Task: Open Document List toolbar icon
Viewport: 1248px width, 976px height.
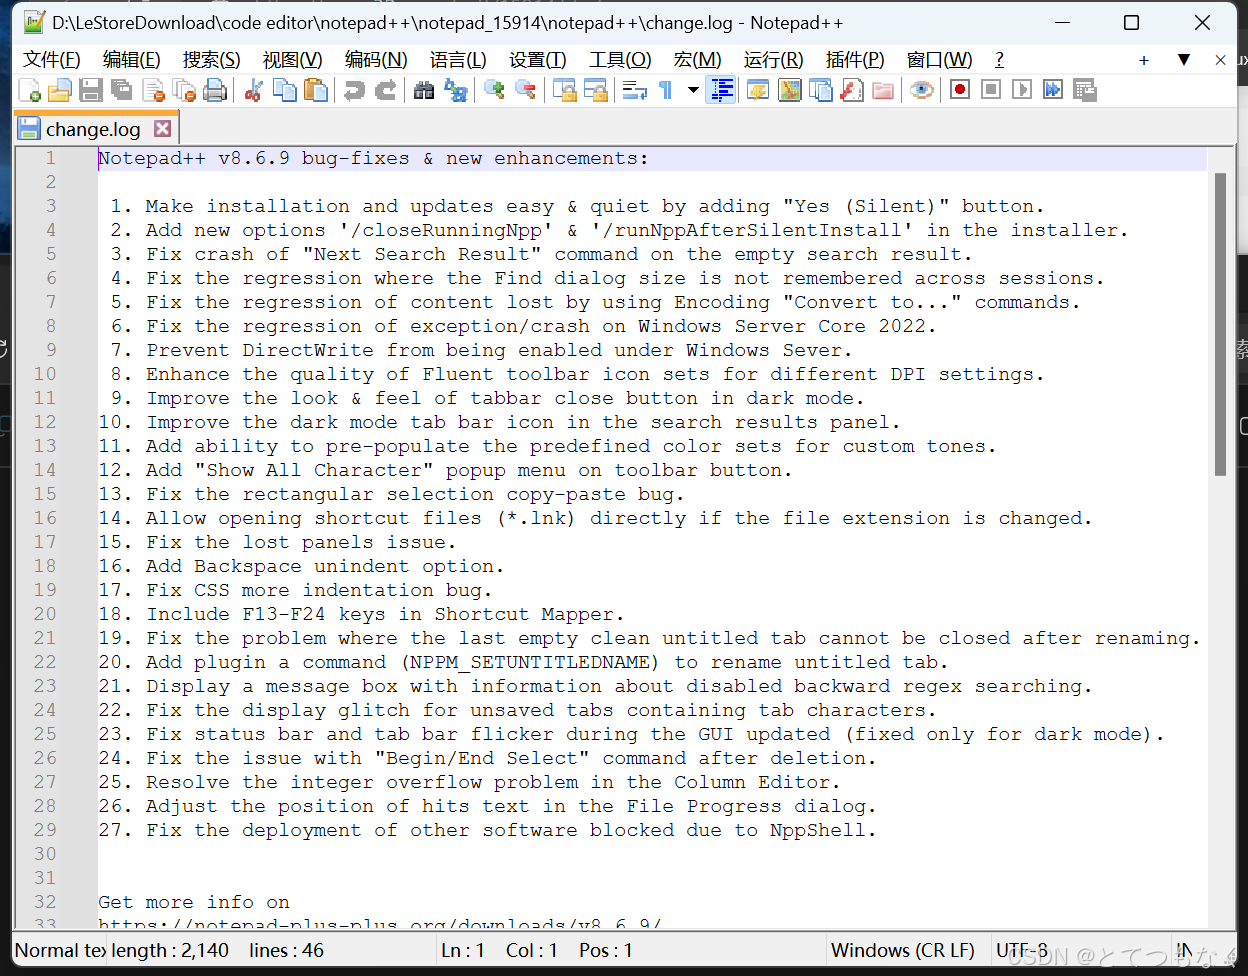Action: [820, 91]
